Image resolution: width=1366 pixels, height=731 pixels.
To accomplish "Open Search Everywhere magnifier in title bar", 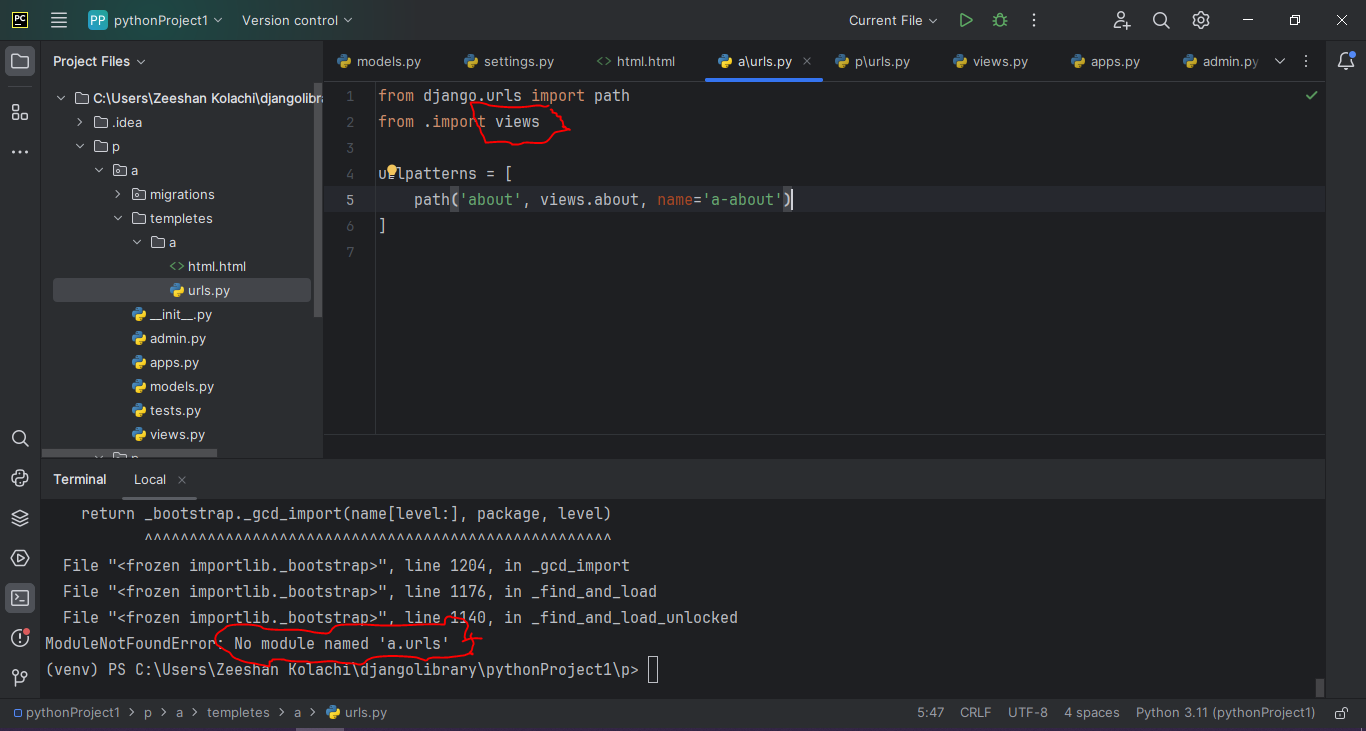I will (x=1161, y=20).
